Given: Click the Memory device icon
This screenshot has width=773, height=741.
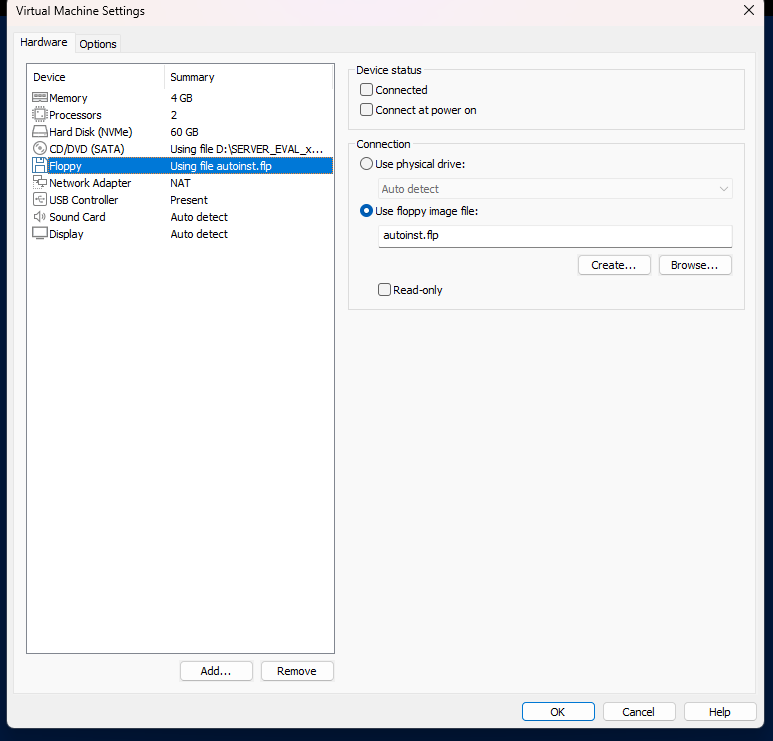Looking at the screenshot, I should (x=40, y=98).
